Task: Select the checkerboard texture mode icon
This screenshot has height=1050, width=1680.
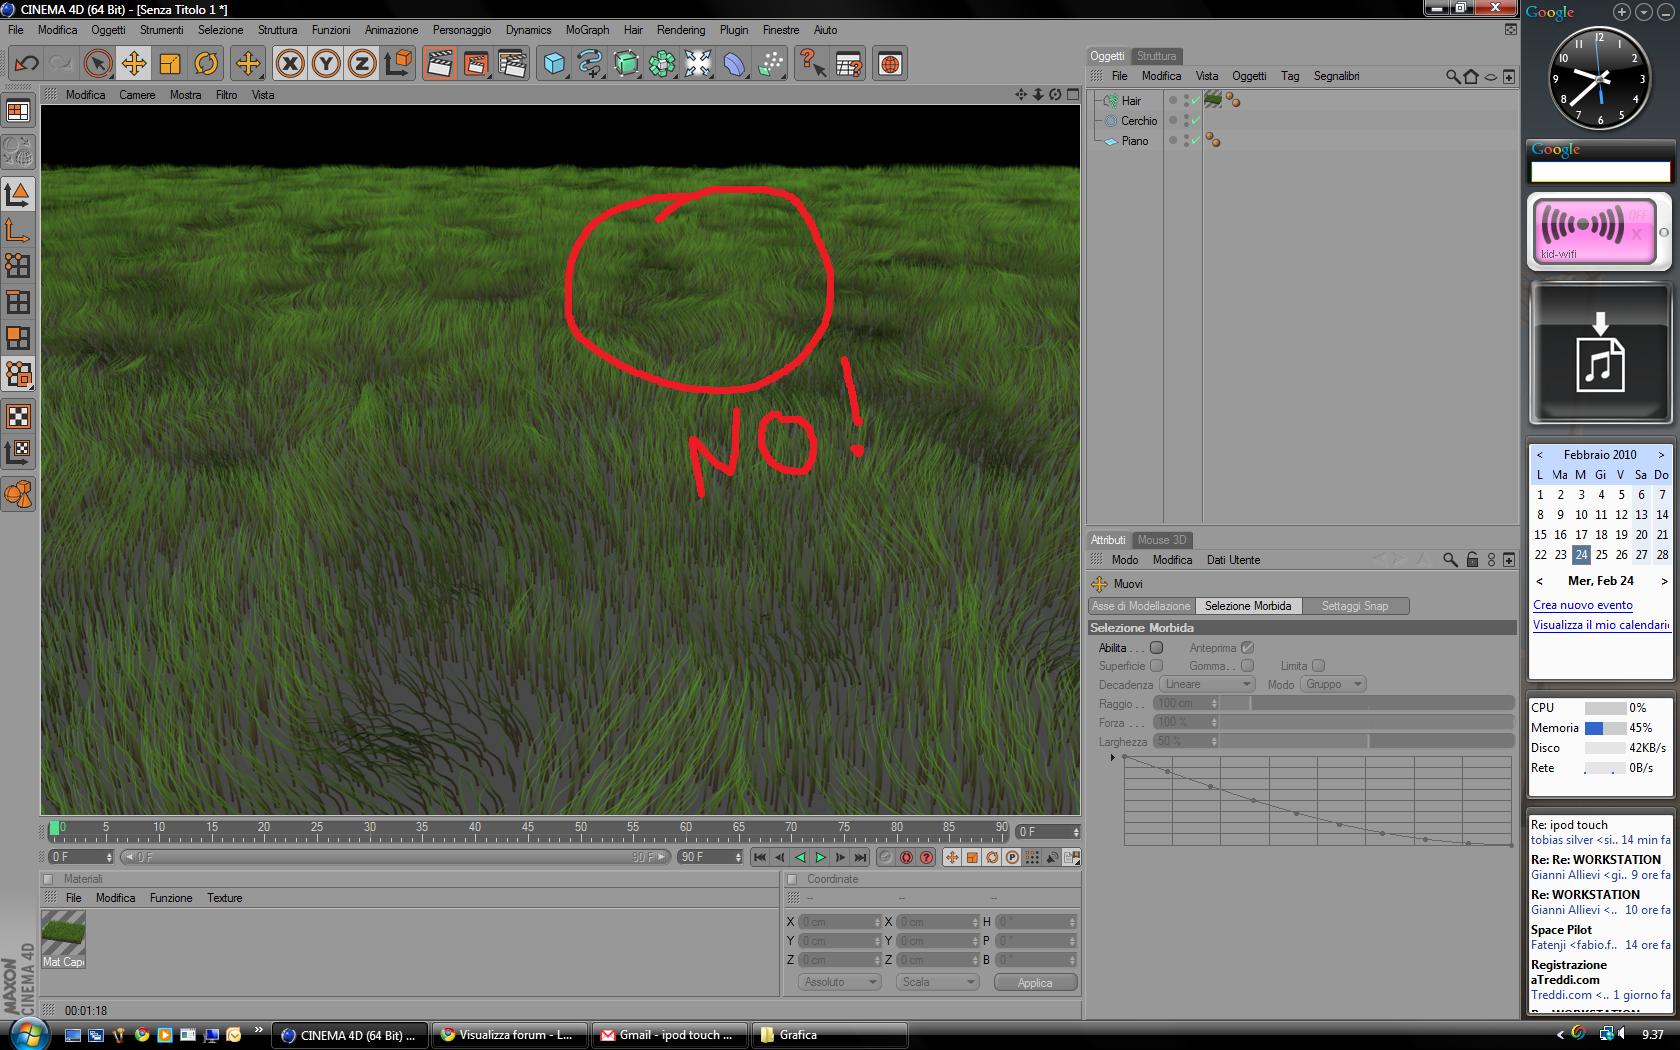Action: click(18, 416)
